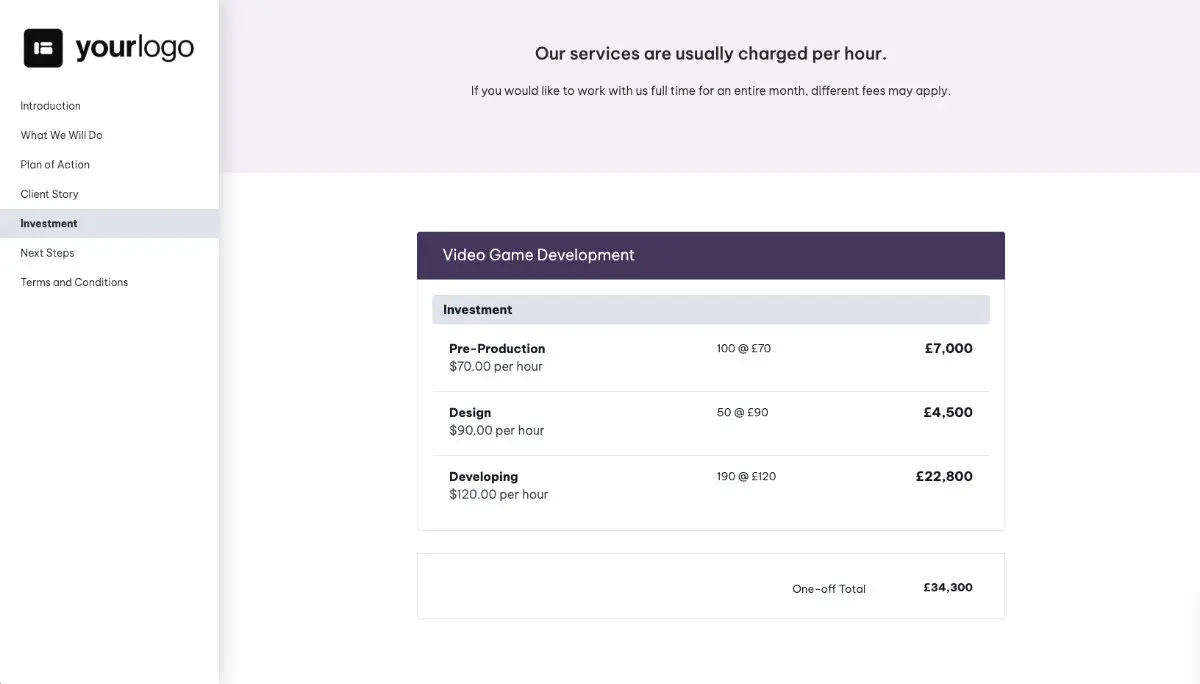
Task: Click the 'charged per hour' page heading
Action: (x=710, y=54)
